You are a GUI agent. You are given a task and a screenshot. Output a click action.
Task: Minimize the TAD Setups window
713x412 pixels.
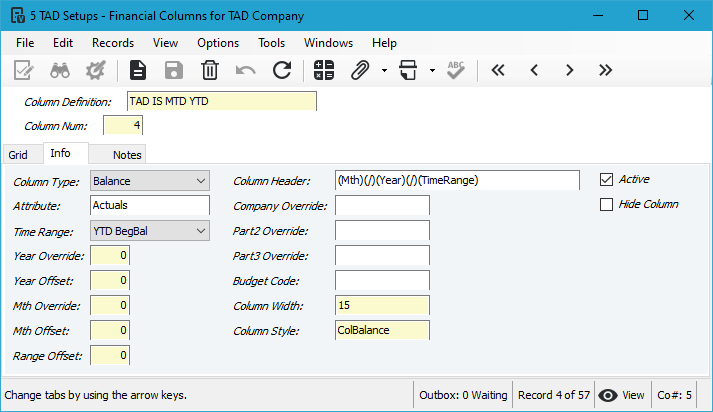click(x=598, y=15)
